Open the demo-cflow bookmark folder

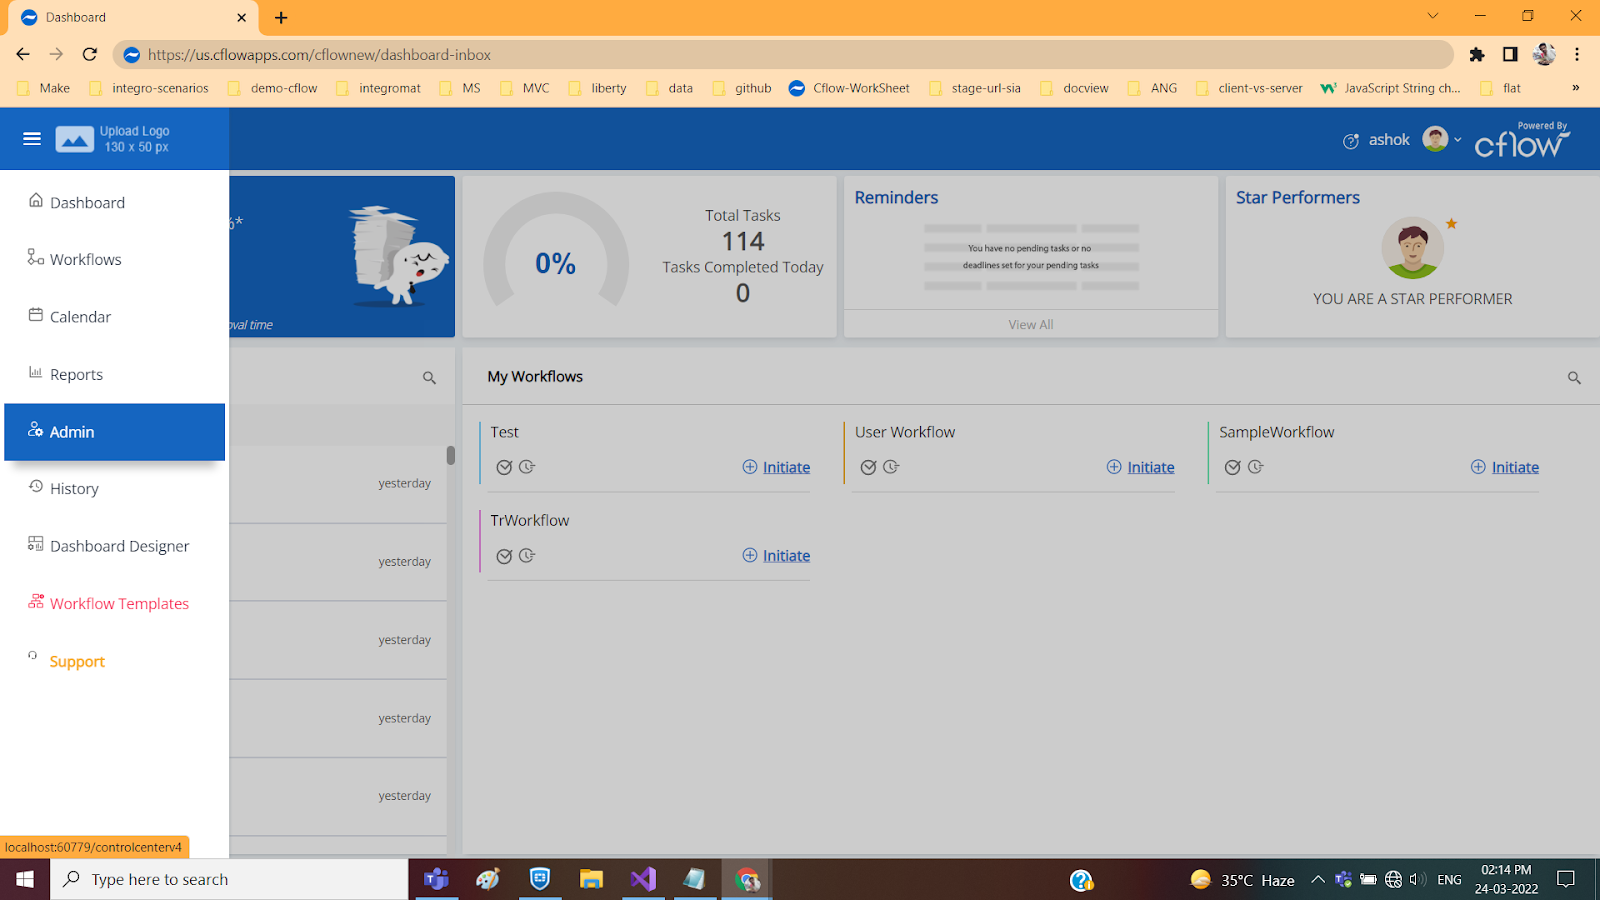(272, 88)
